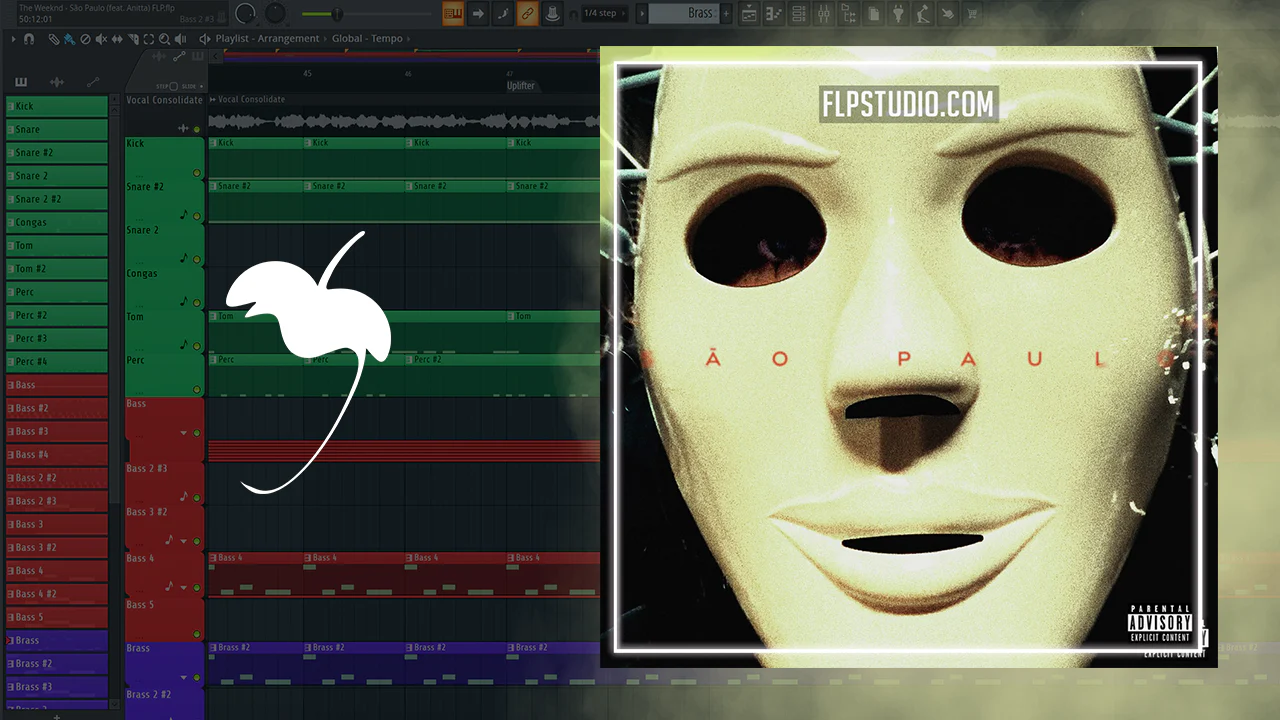Click the Playback speaker tool in Playlist
Screen dimensions: 1280x720
[x=180, y=39]
